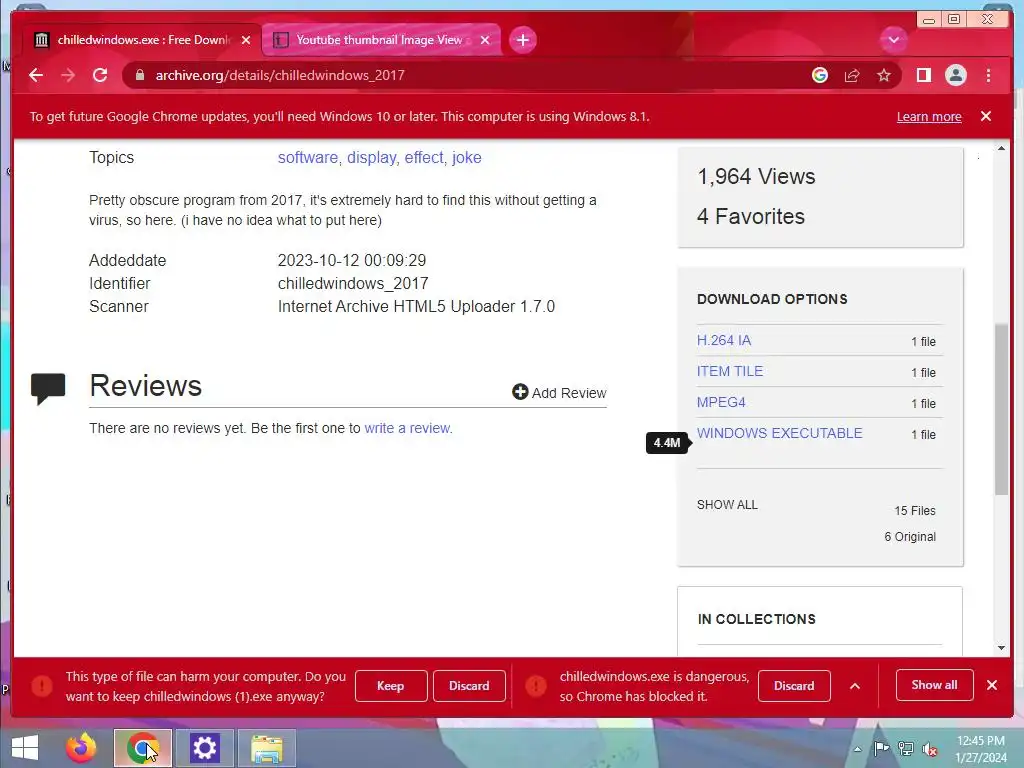Click Show all downloads button

[935, 685]
